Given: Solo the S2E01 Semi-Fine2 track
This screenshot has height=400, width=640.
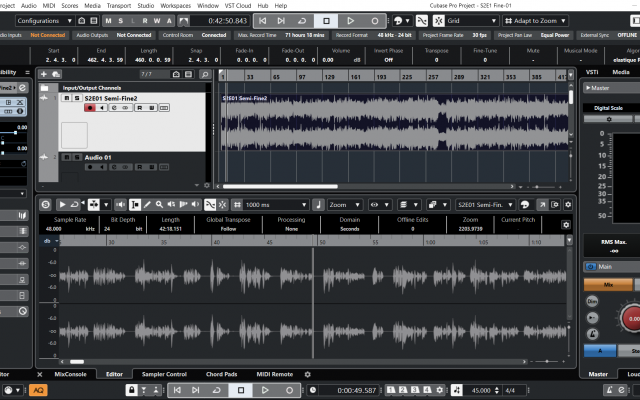Looking at the screenshot, I should pos(76,98).
